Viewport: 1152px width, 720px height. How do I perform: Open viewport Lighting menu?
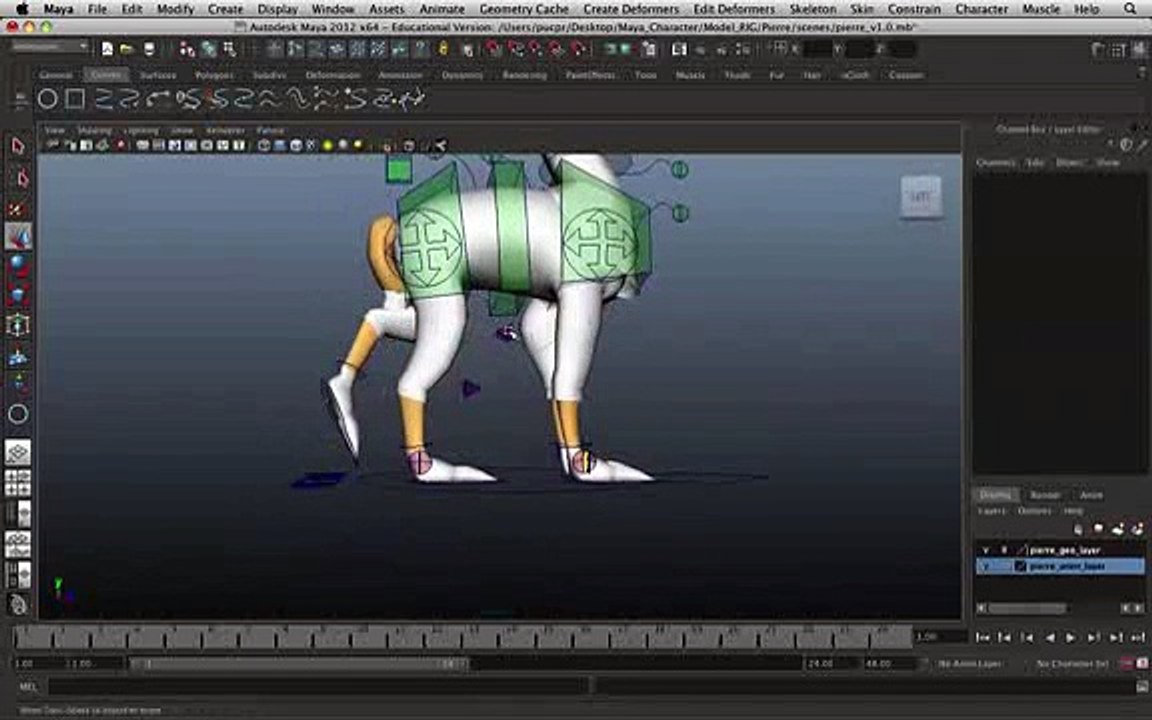tap(141, 130)
